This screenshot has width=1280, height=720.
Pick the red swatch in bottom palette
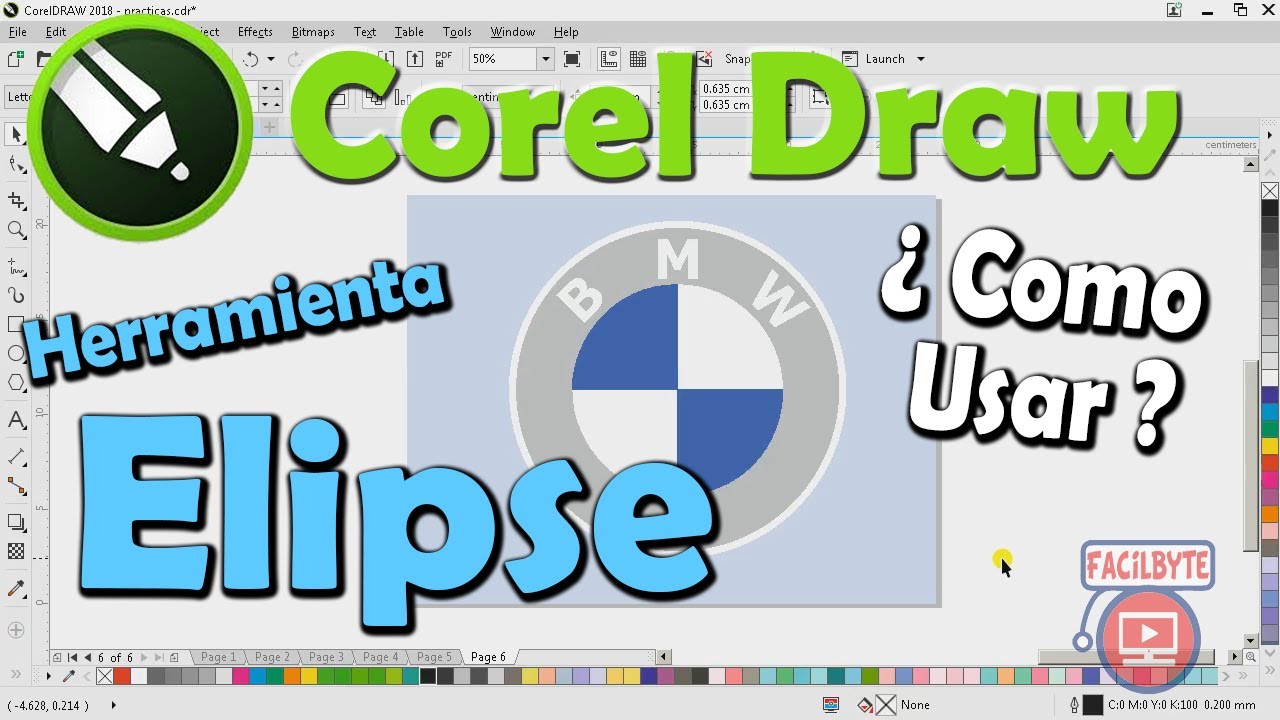[122, 677]
